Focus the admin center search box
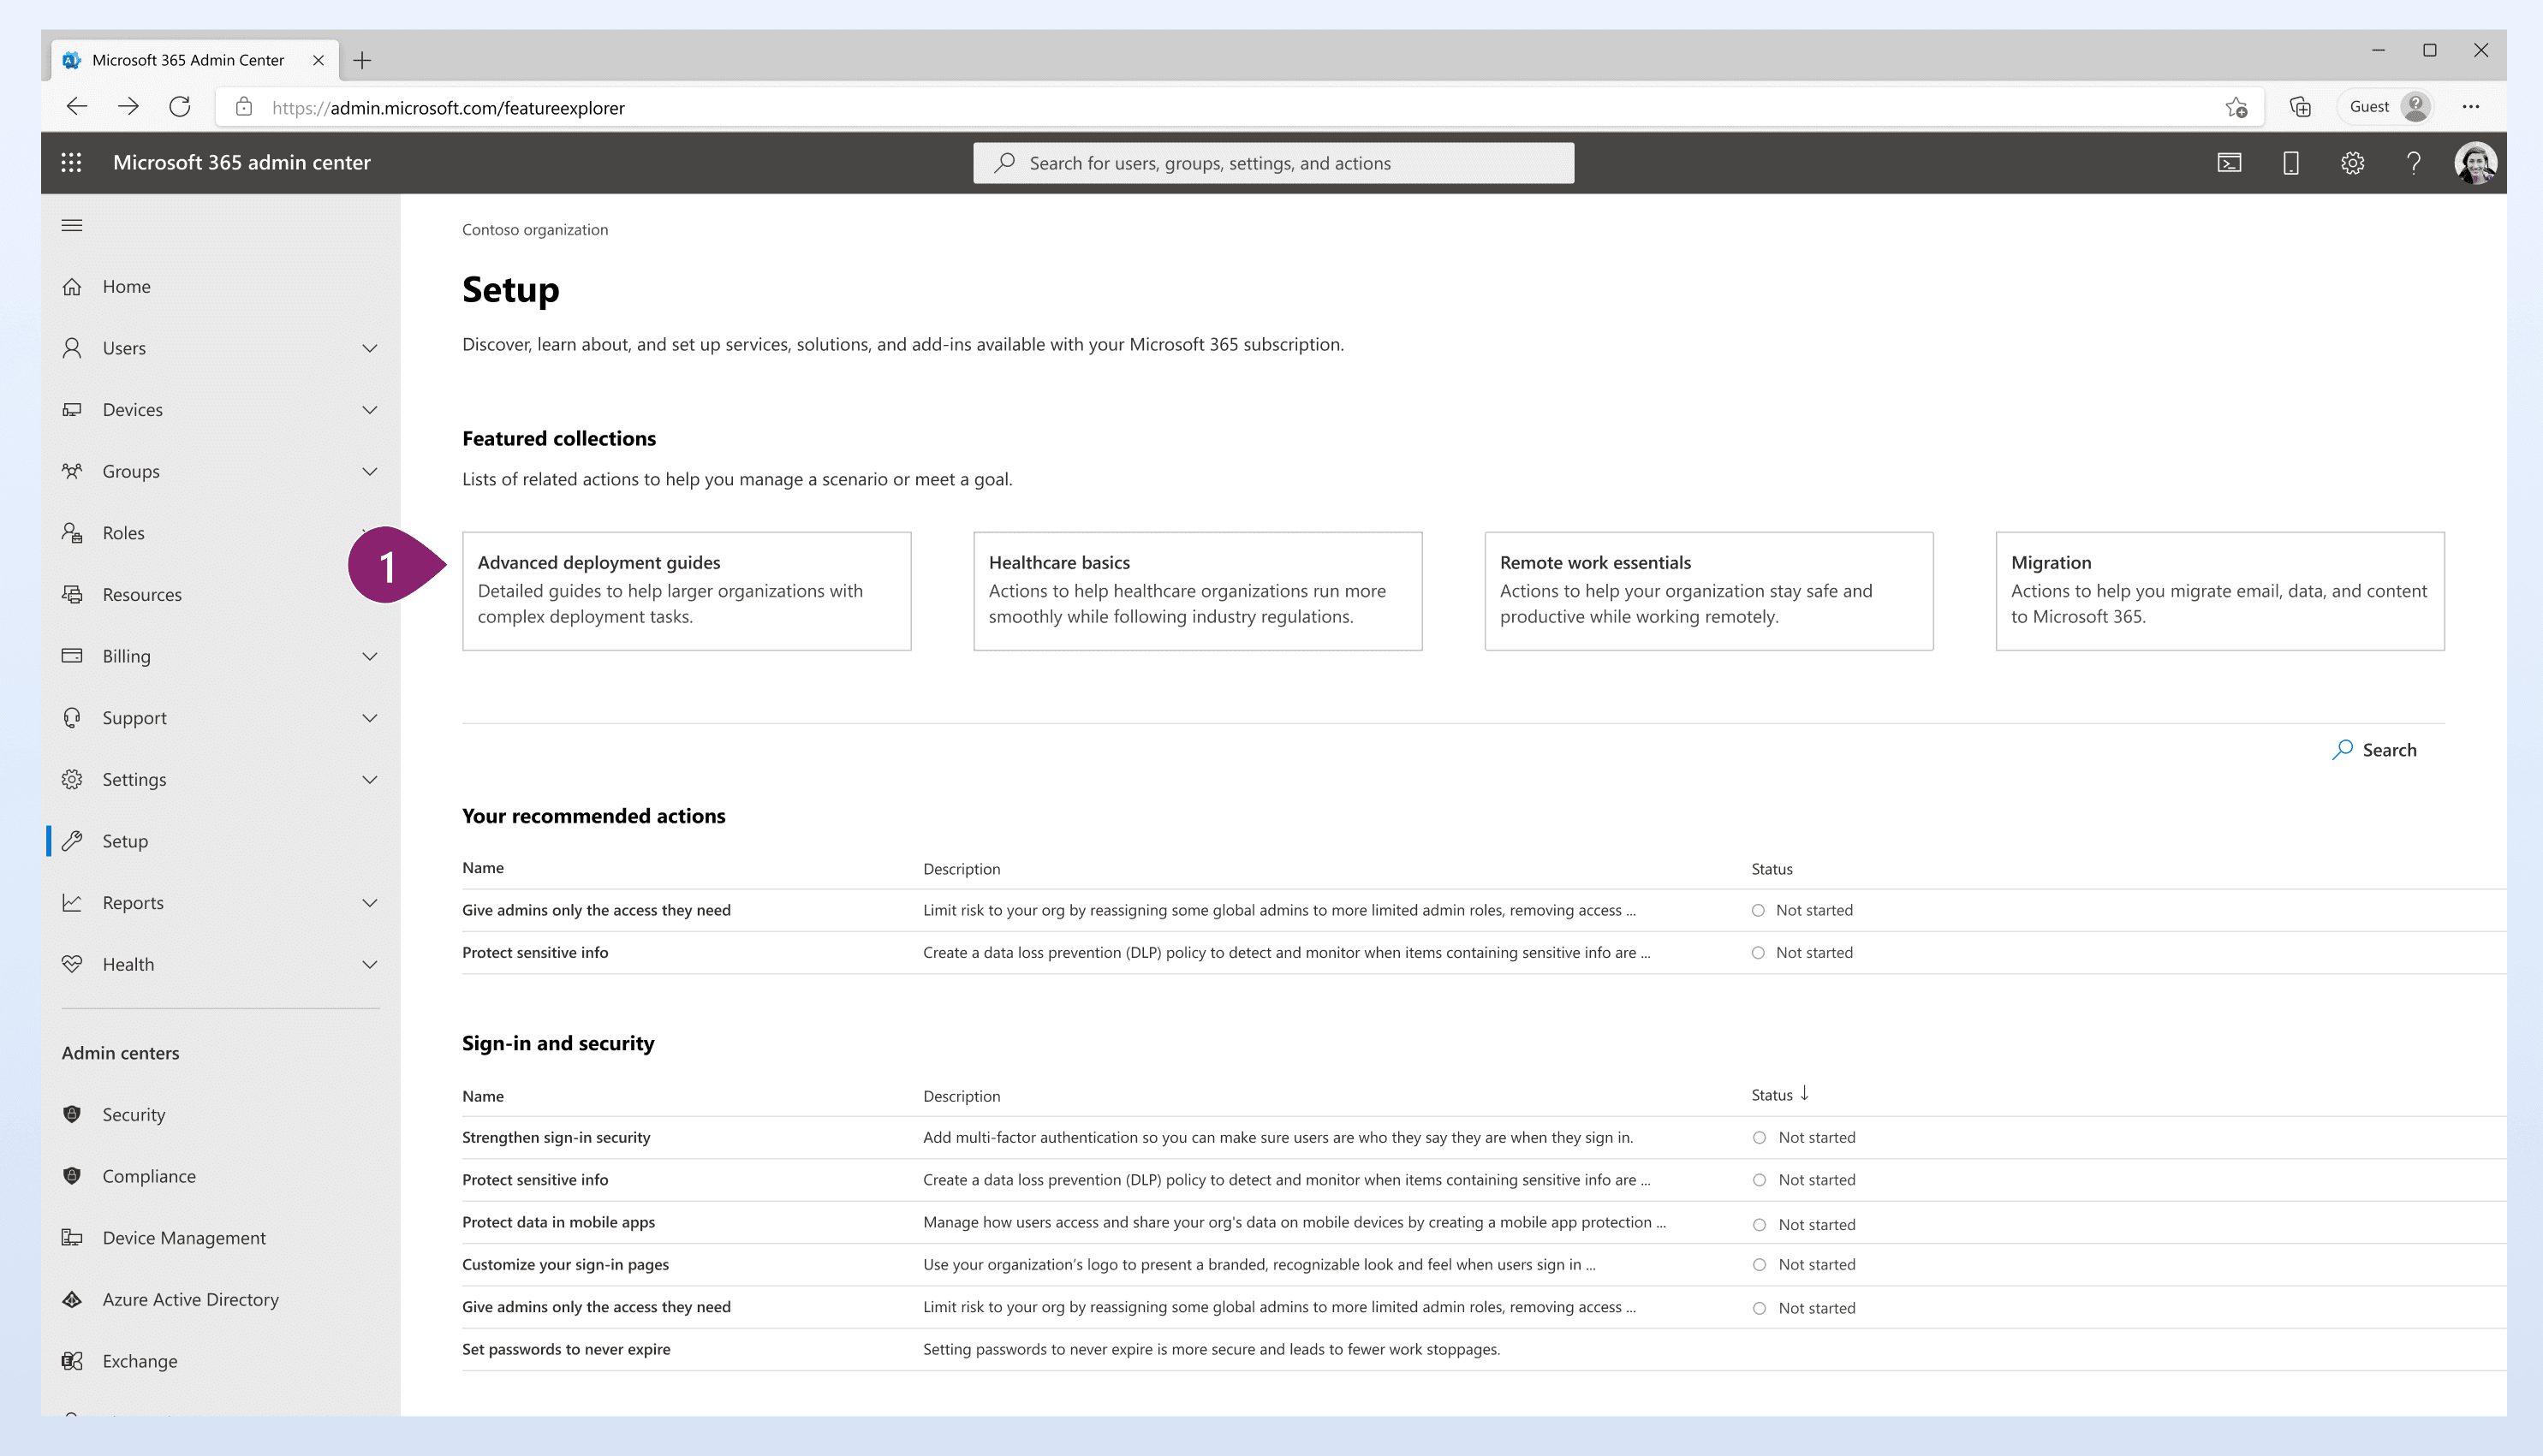Screen dimensions: 2543x1456 pyautogui.click(x=1272, y=163)
